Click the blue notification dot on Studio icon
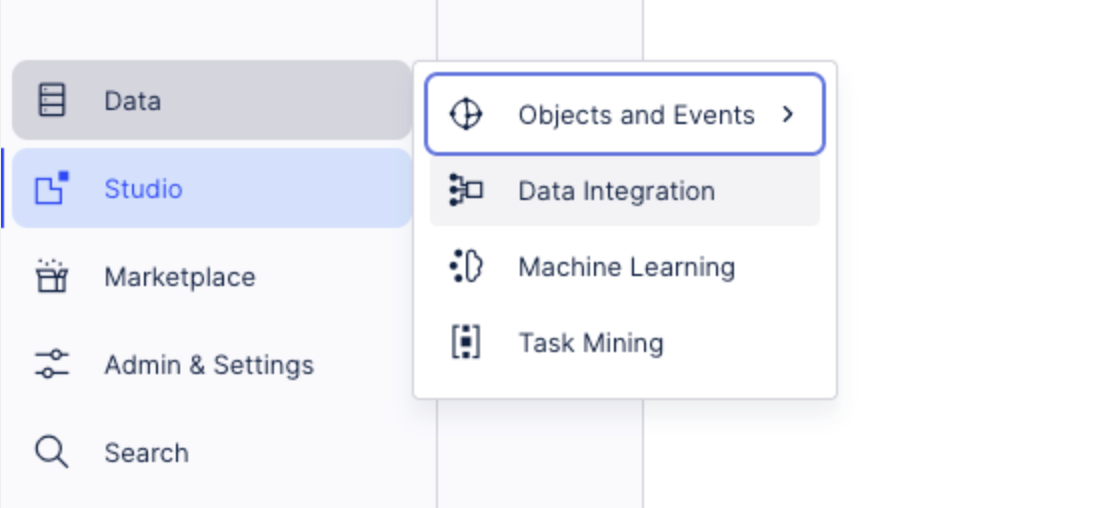The width and height of the screenshot is (1098, 508). coord(64,177)
